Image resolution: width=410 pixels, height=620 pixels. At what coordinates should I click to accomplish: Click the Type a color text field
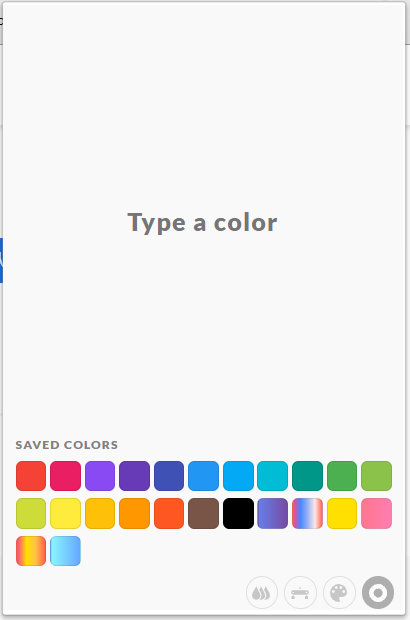tap(202, 222)
